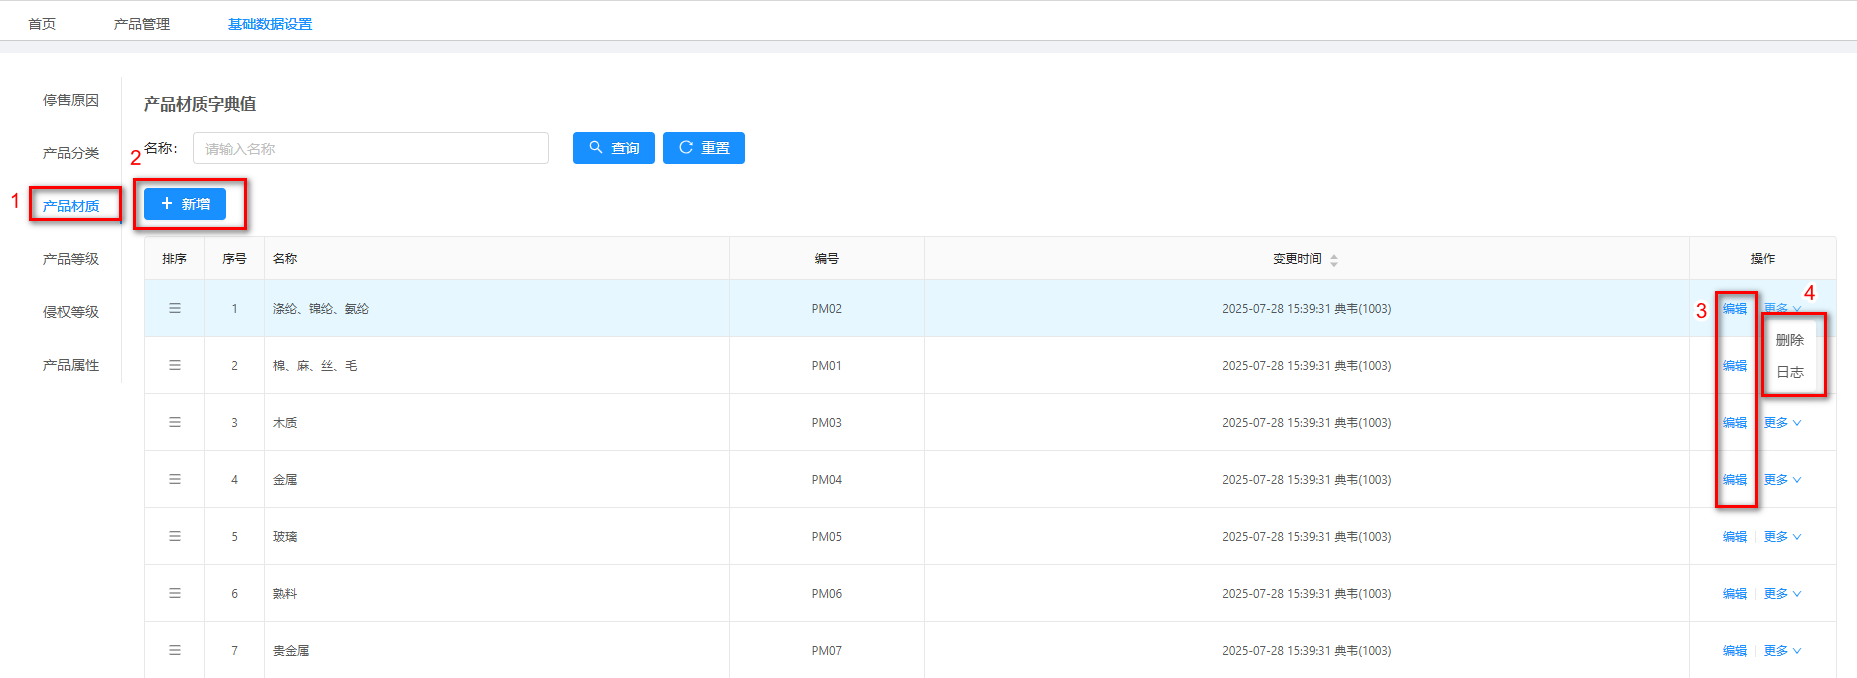Click the 查询 search button
Image resolution: width=1857 pixels, height=678 pixels.
(613, 148)
